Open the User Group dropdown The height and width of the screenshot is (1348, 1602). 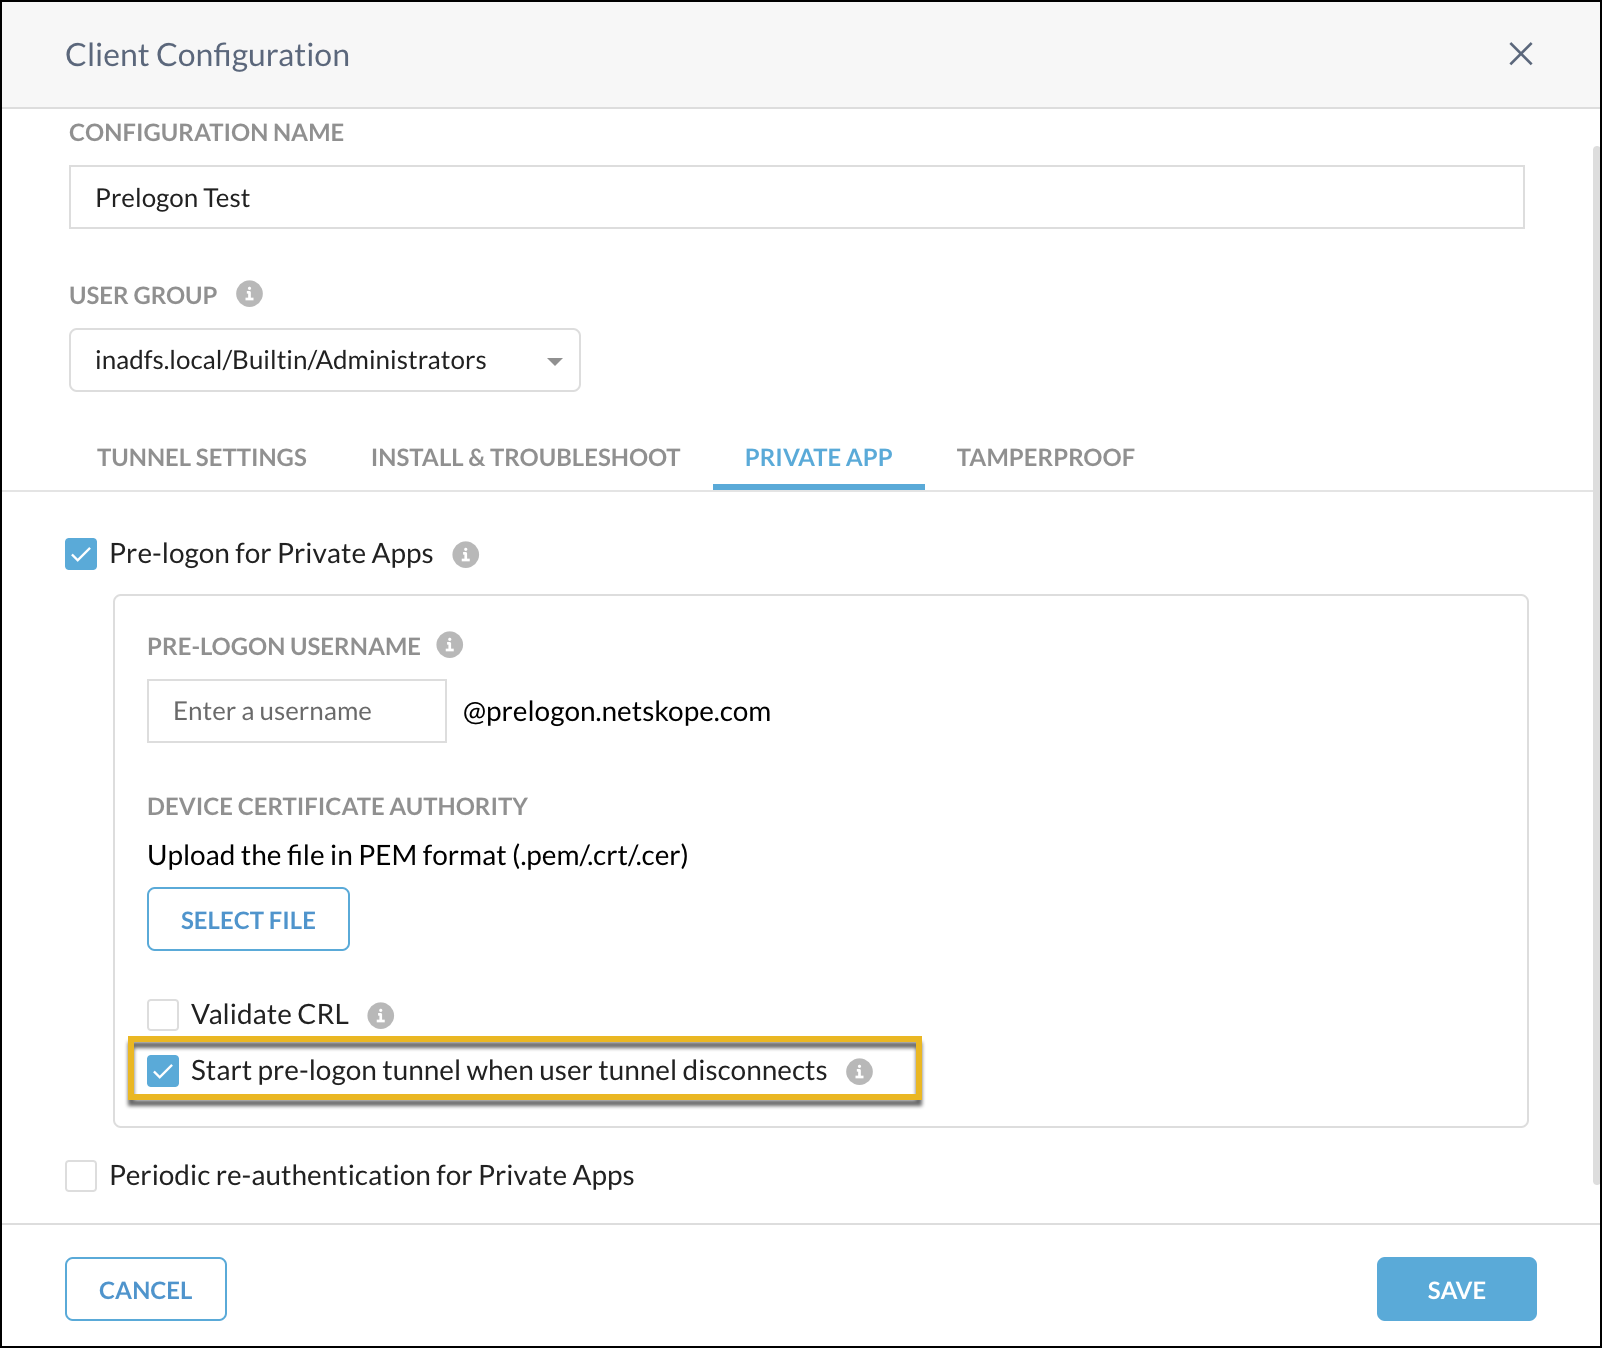pos(325,360)
